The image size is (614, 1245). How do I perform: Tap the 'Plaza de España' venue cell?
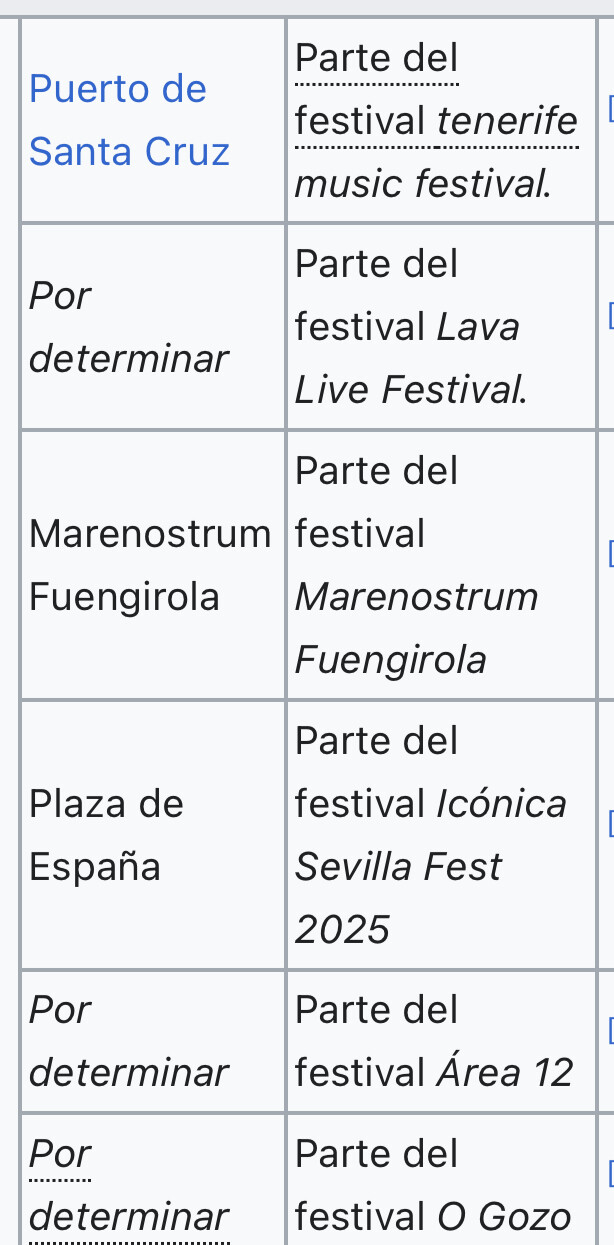point(106,834)
